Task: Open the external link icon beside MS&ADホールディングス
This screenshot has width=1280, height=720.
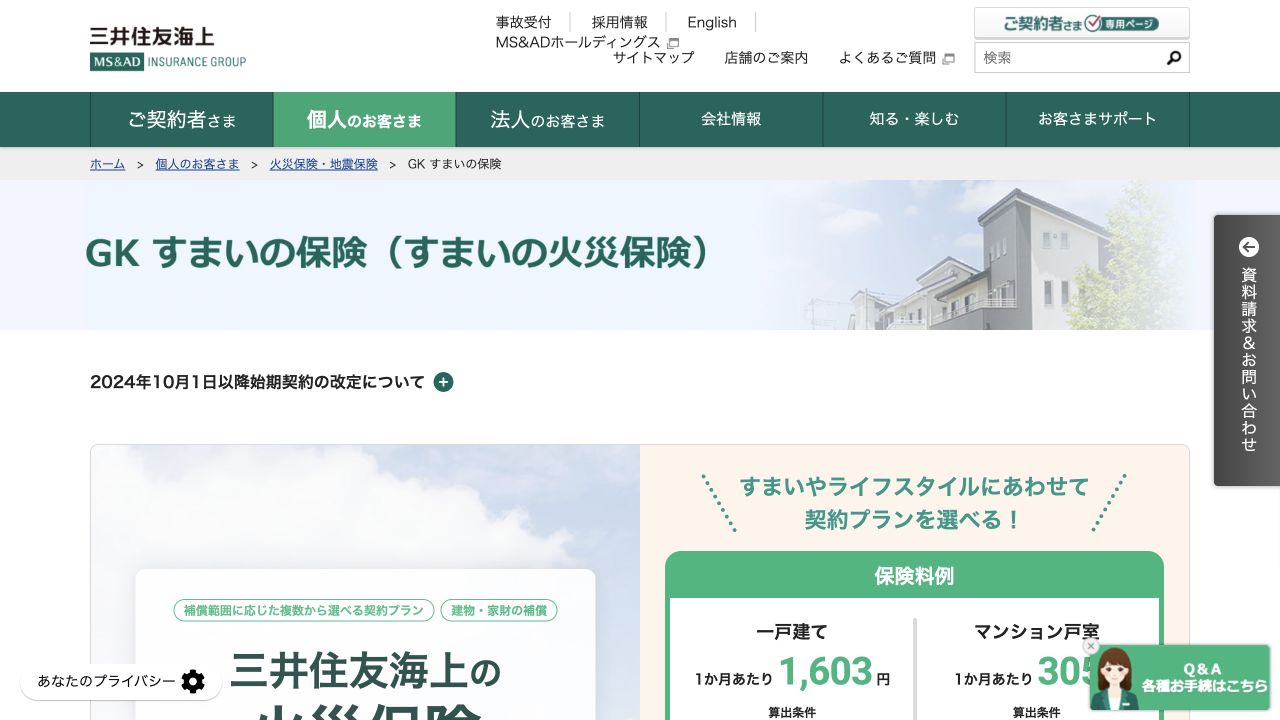Action: point(673,43)
